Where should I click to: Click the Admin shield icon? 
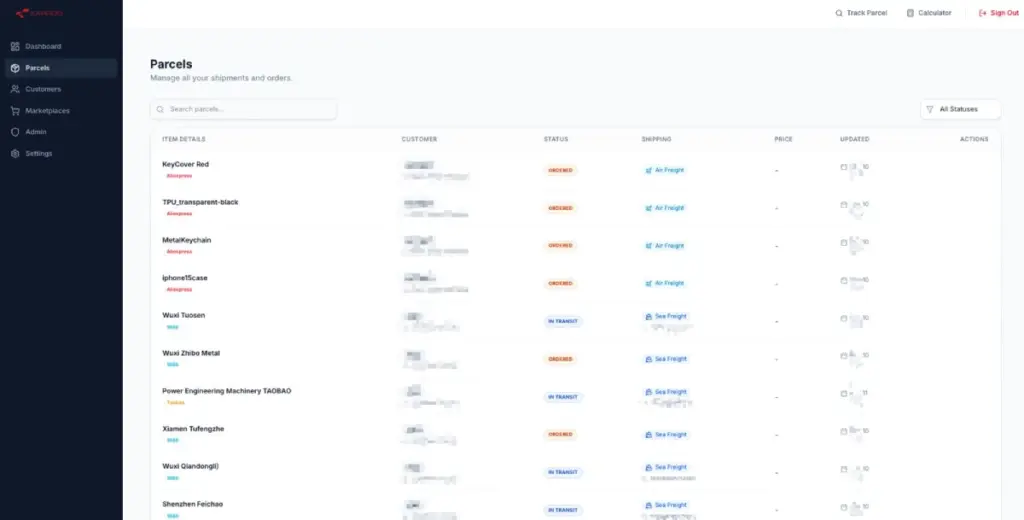pyautogui.click(x=15, y=132)
